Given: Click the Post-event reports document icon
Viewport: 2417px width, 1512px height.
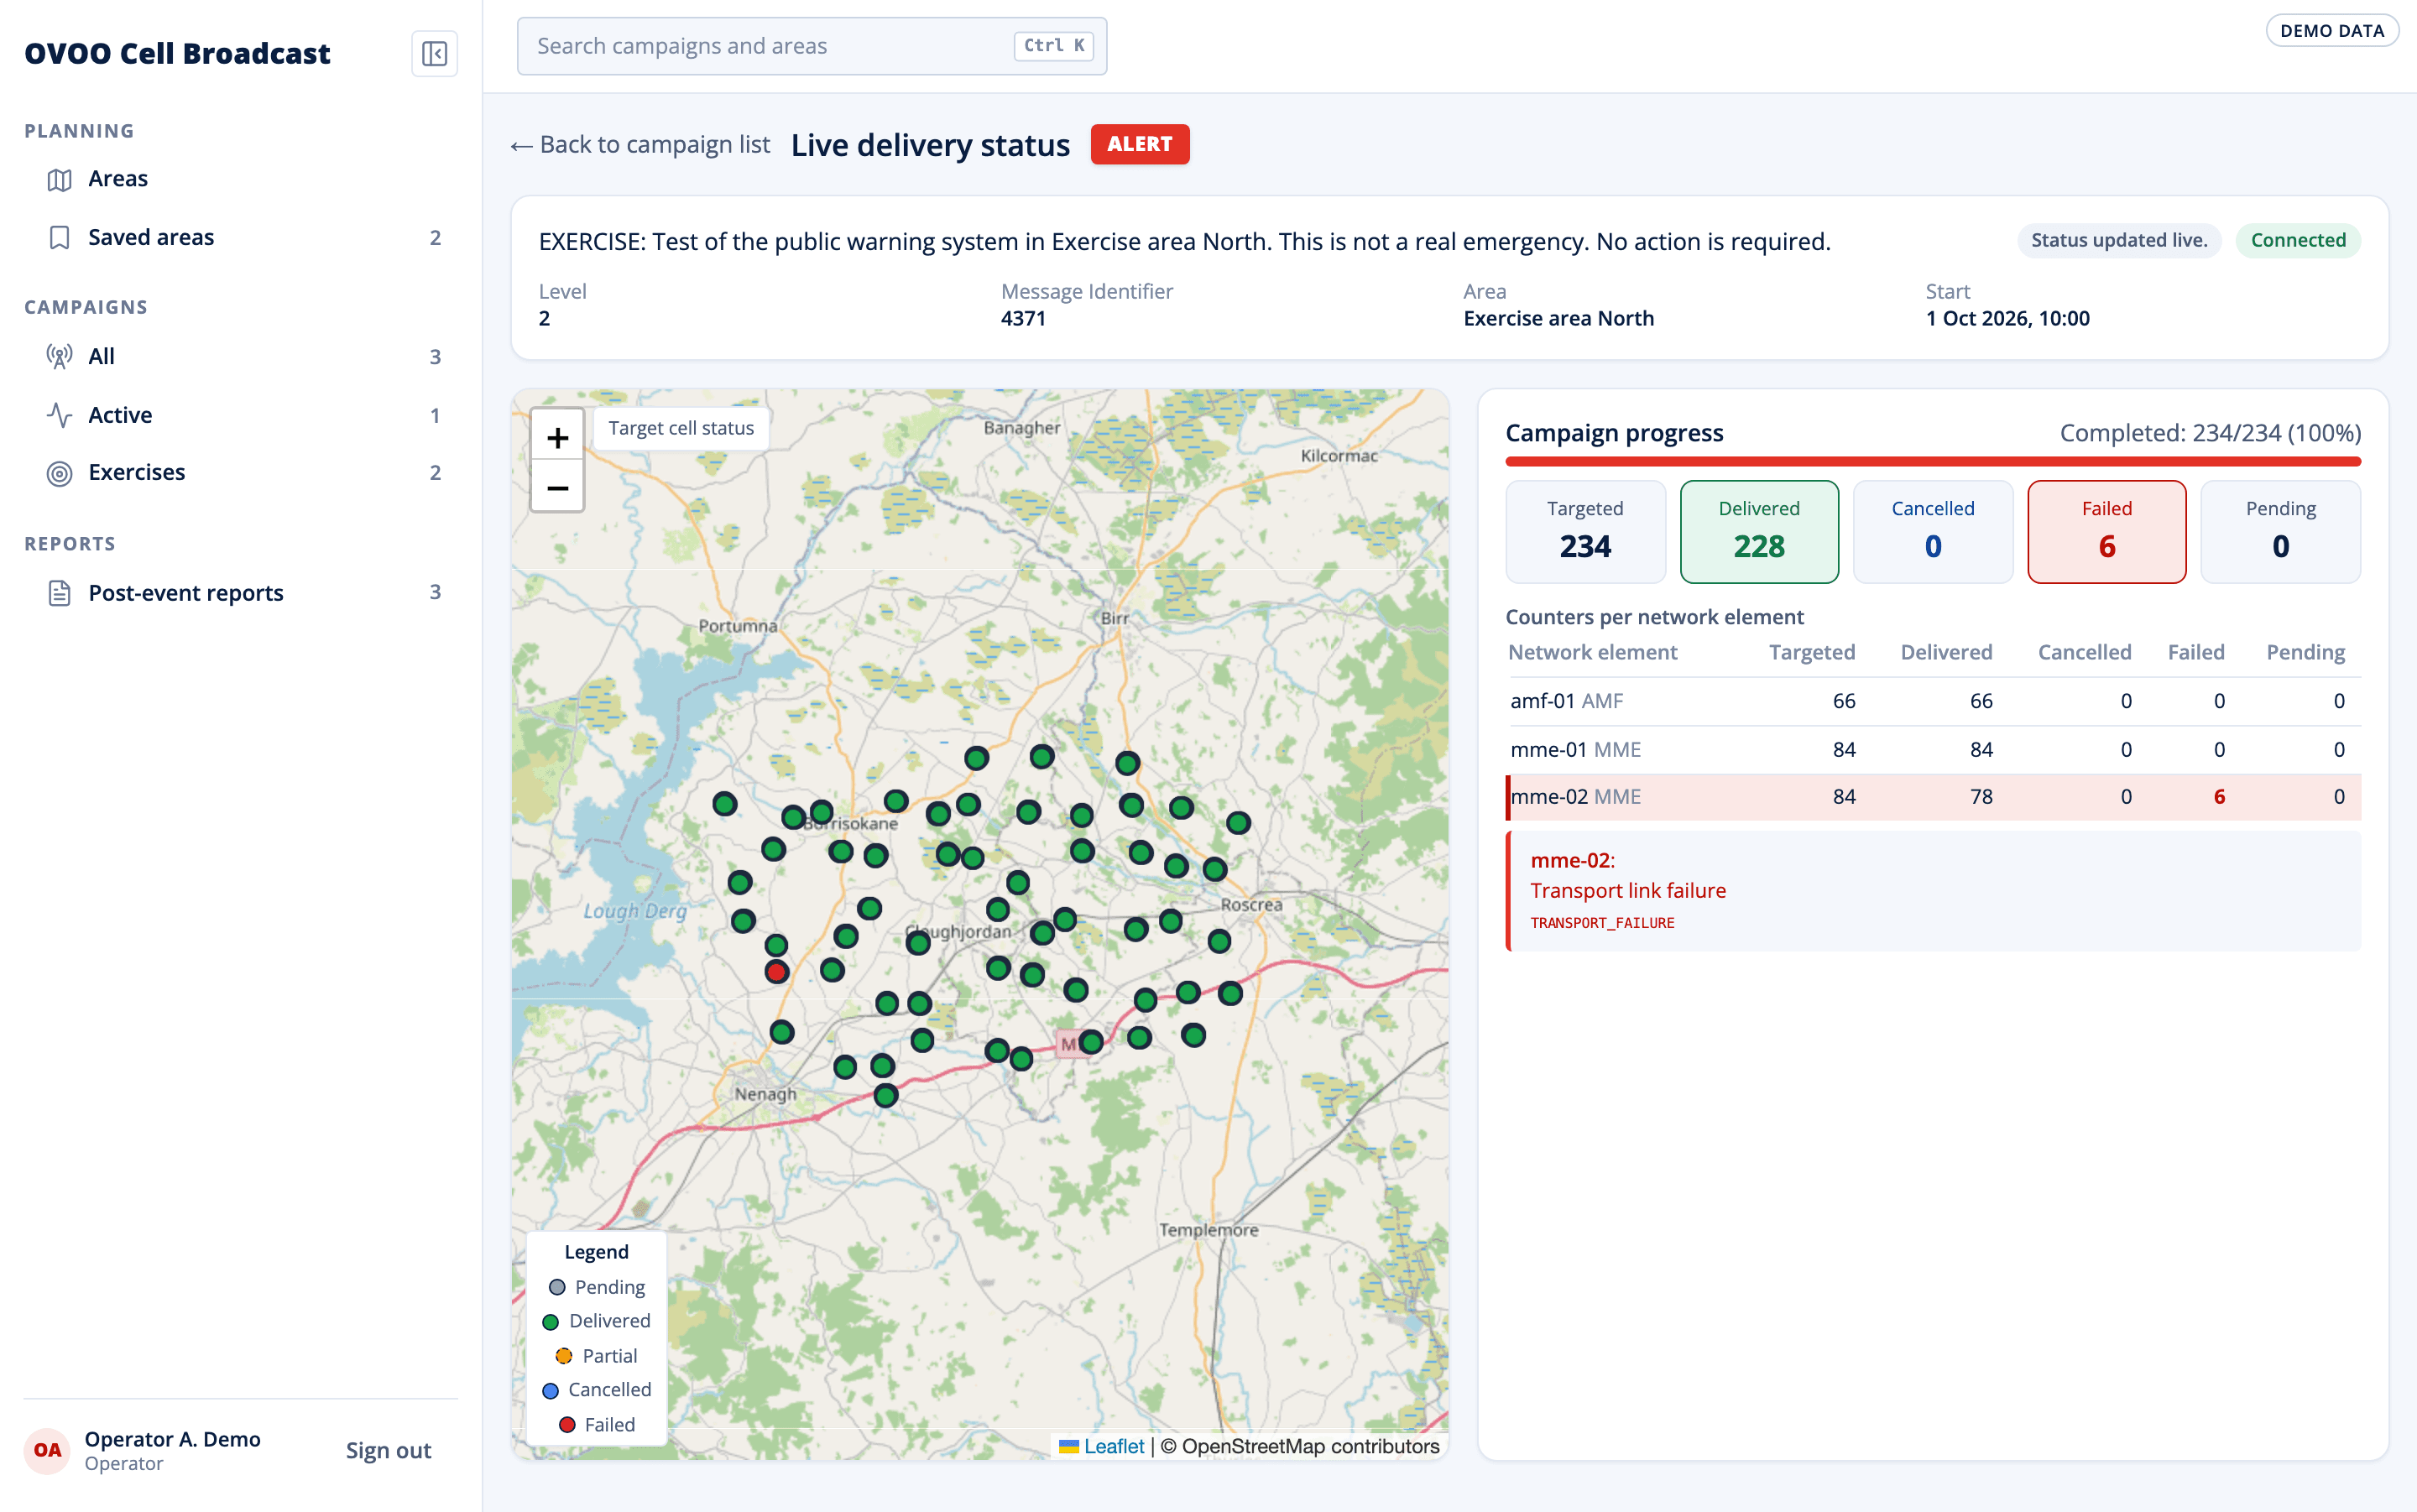Looking at the screenshot, I should tap(59, 593).
